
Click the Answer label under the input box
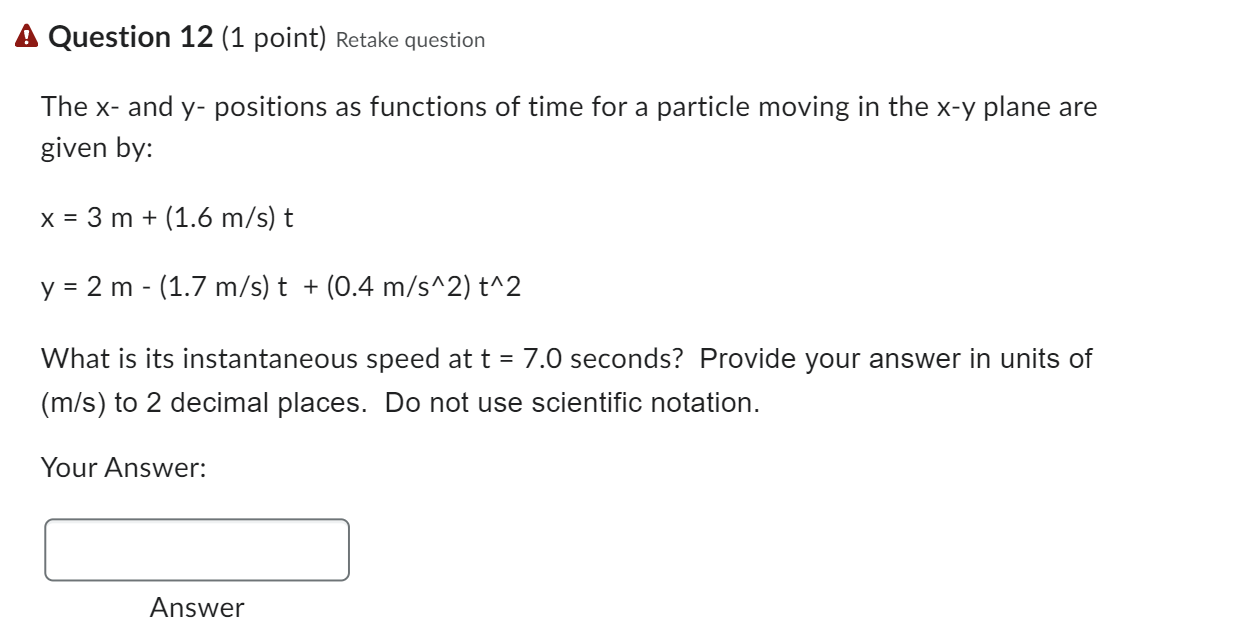[x=196, y=608]
